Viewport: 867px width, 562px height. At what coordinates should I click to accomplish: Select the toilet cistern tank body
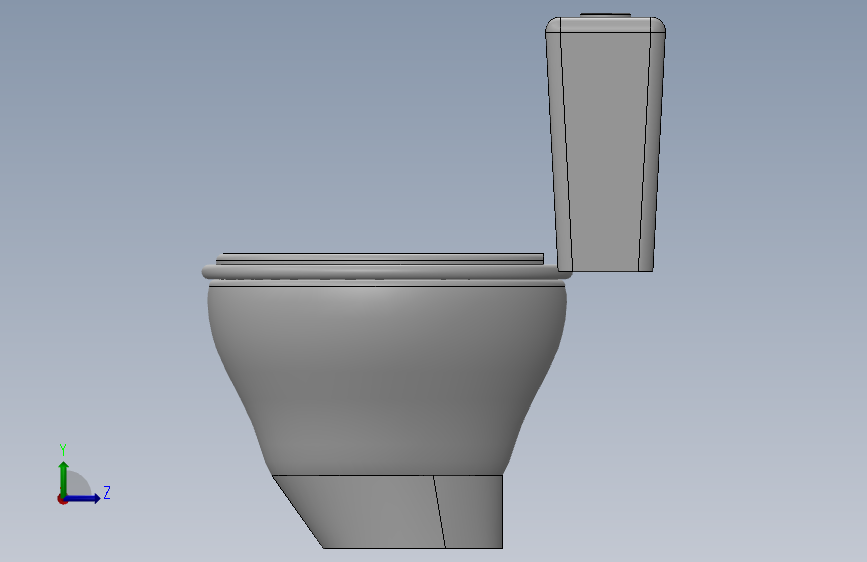point(605,144)
